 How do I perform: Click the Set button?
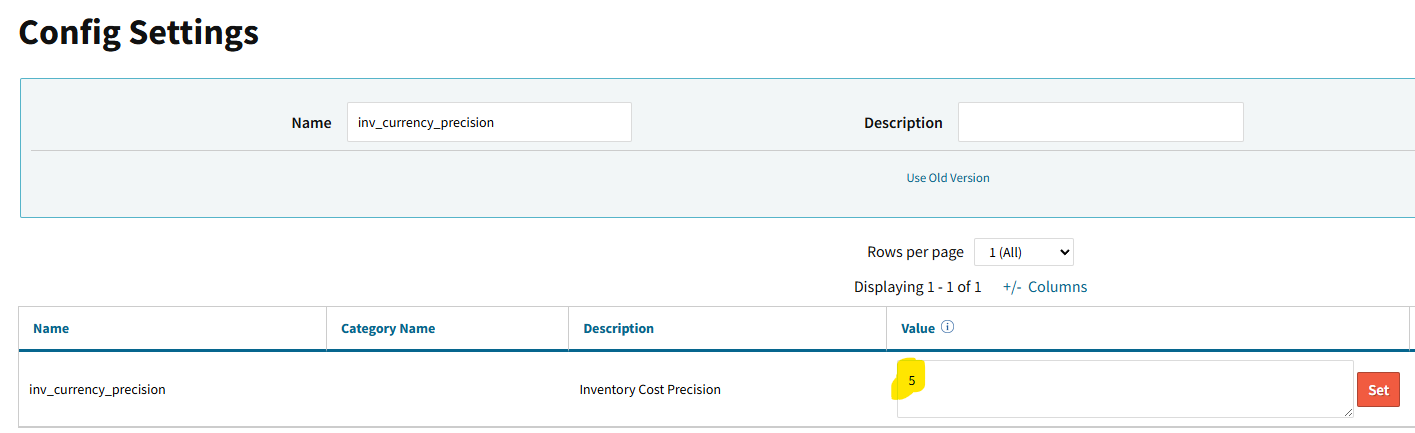(x=1378, y=390)
